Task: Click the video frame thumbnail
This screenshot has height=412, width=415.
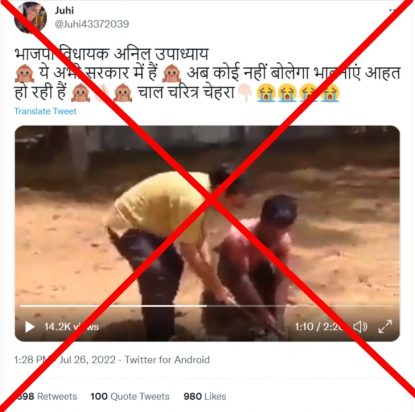Action: [x=207, y=233]
